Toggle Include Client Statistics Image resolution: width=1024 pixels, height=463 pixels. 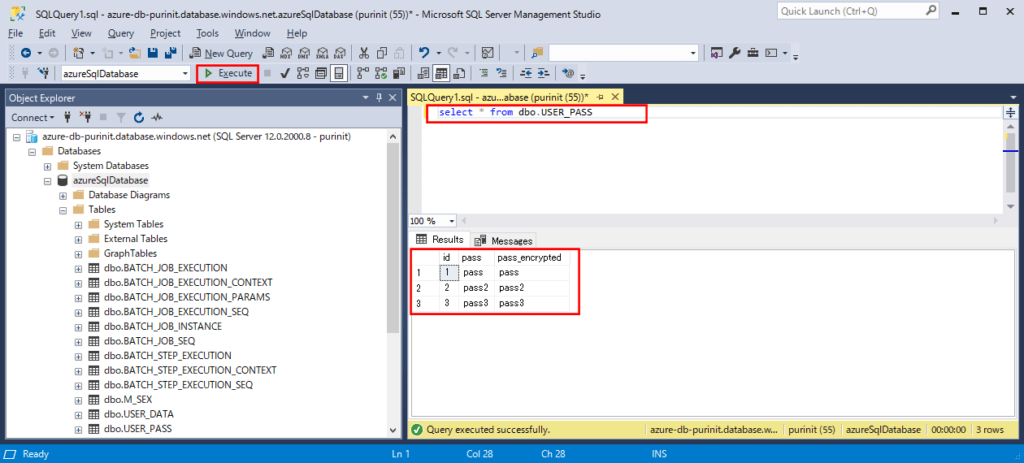click(x=399, y=73)
